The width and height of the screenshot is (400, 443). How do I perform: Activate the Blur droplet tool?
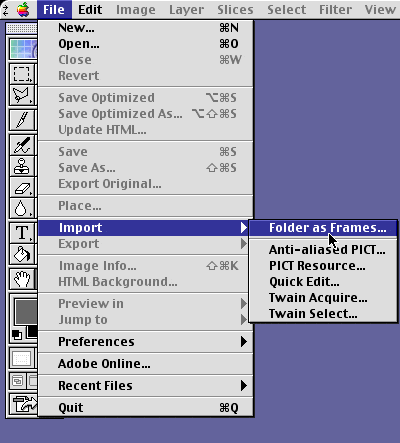coord(22,208)
